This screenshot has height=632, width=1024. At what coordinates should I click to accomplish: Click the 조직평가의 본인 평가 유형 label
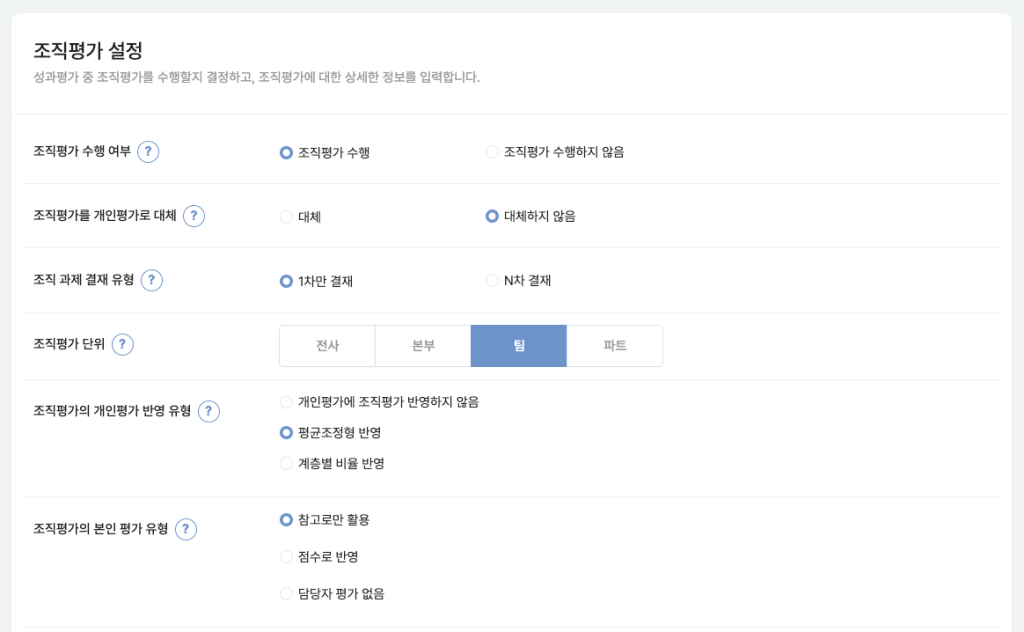[x=101, y=529]
